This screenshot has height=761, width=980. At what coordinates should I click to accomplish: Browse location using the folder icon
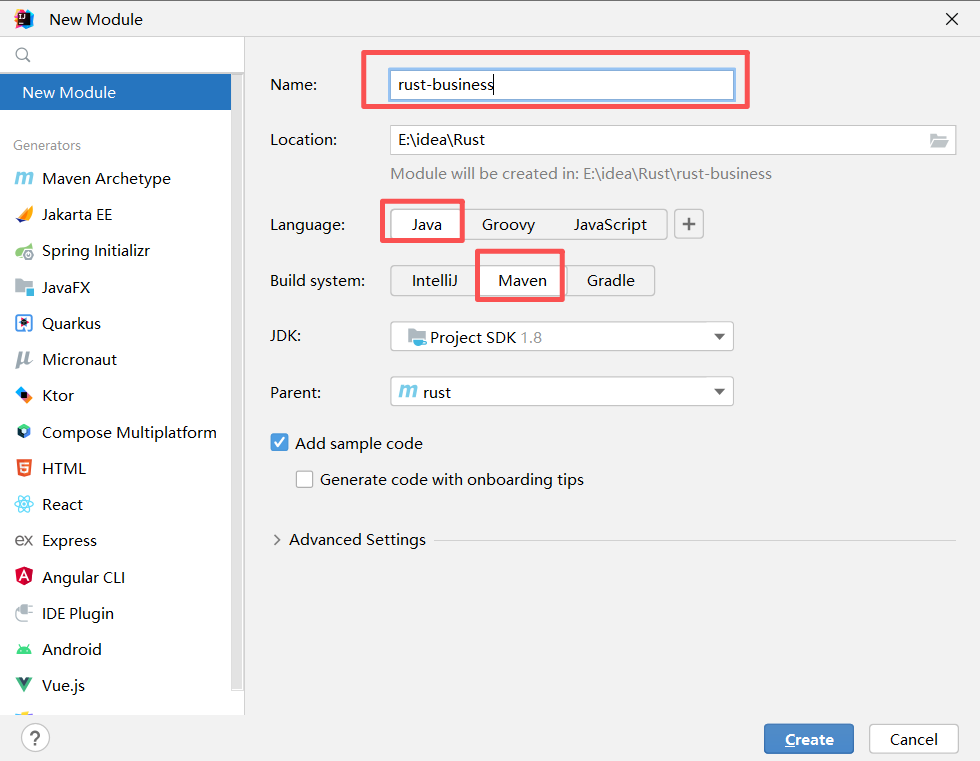tap(938, 141)
